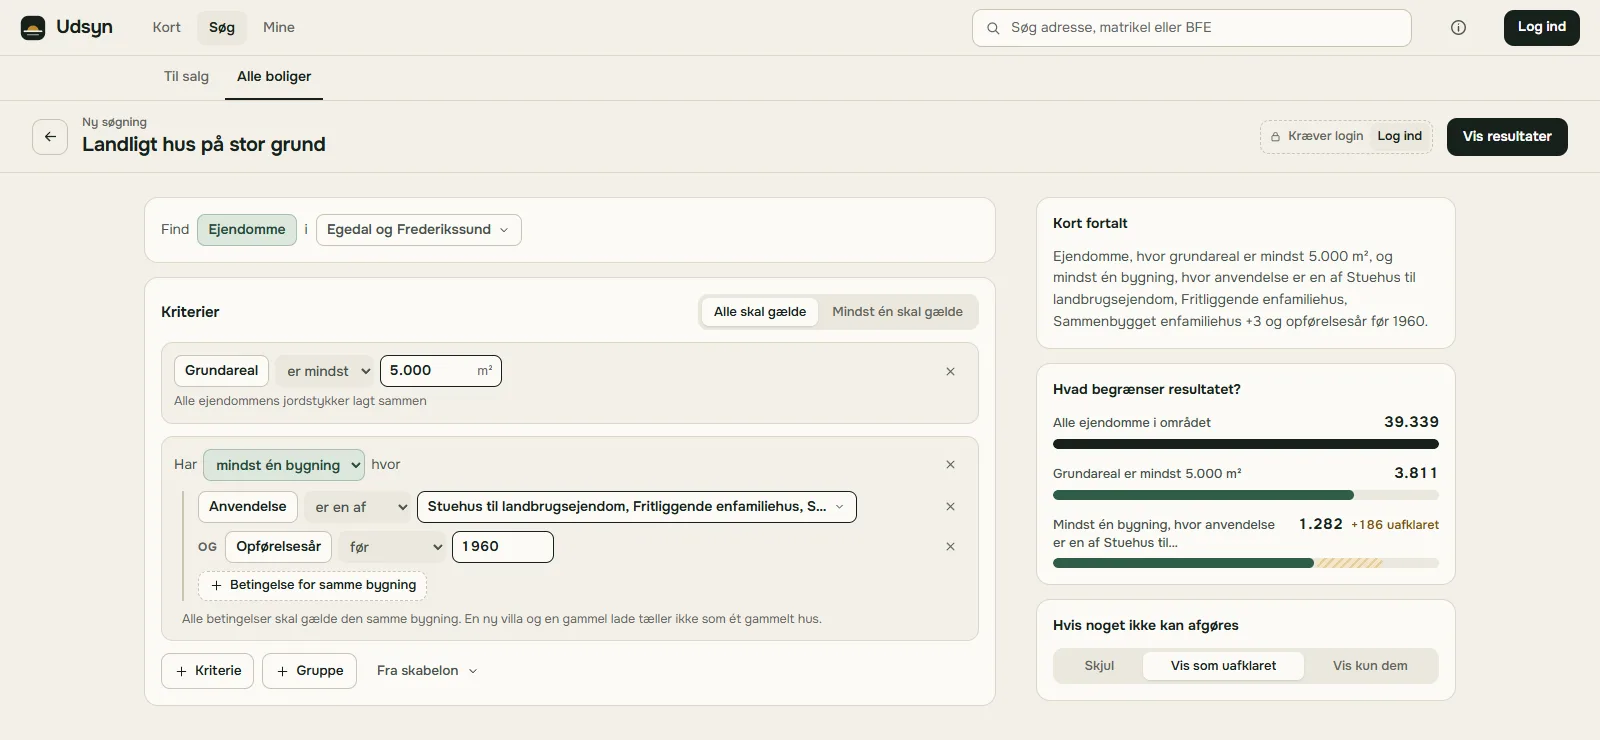The height and width of the screenshot is (740, 1600).
Task: Expand the Stuehus til landbrugsejendom values dropdown
Action: coord(636,507)
